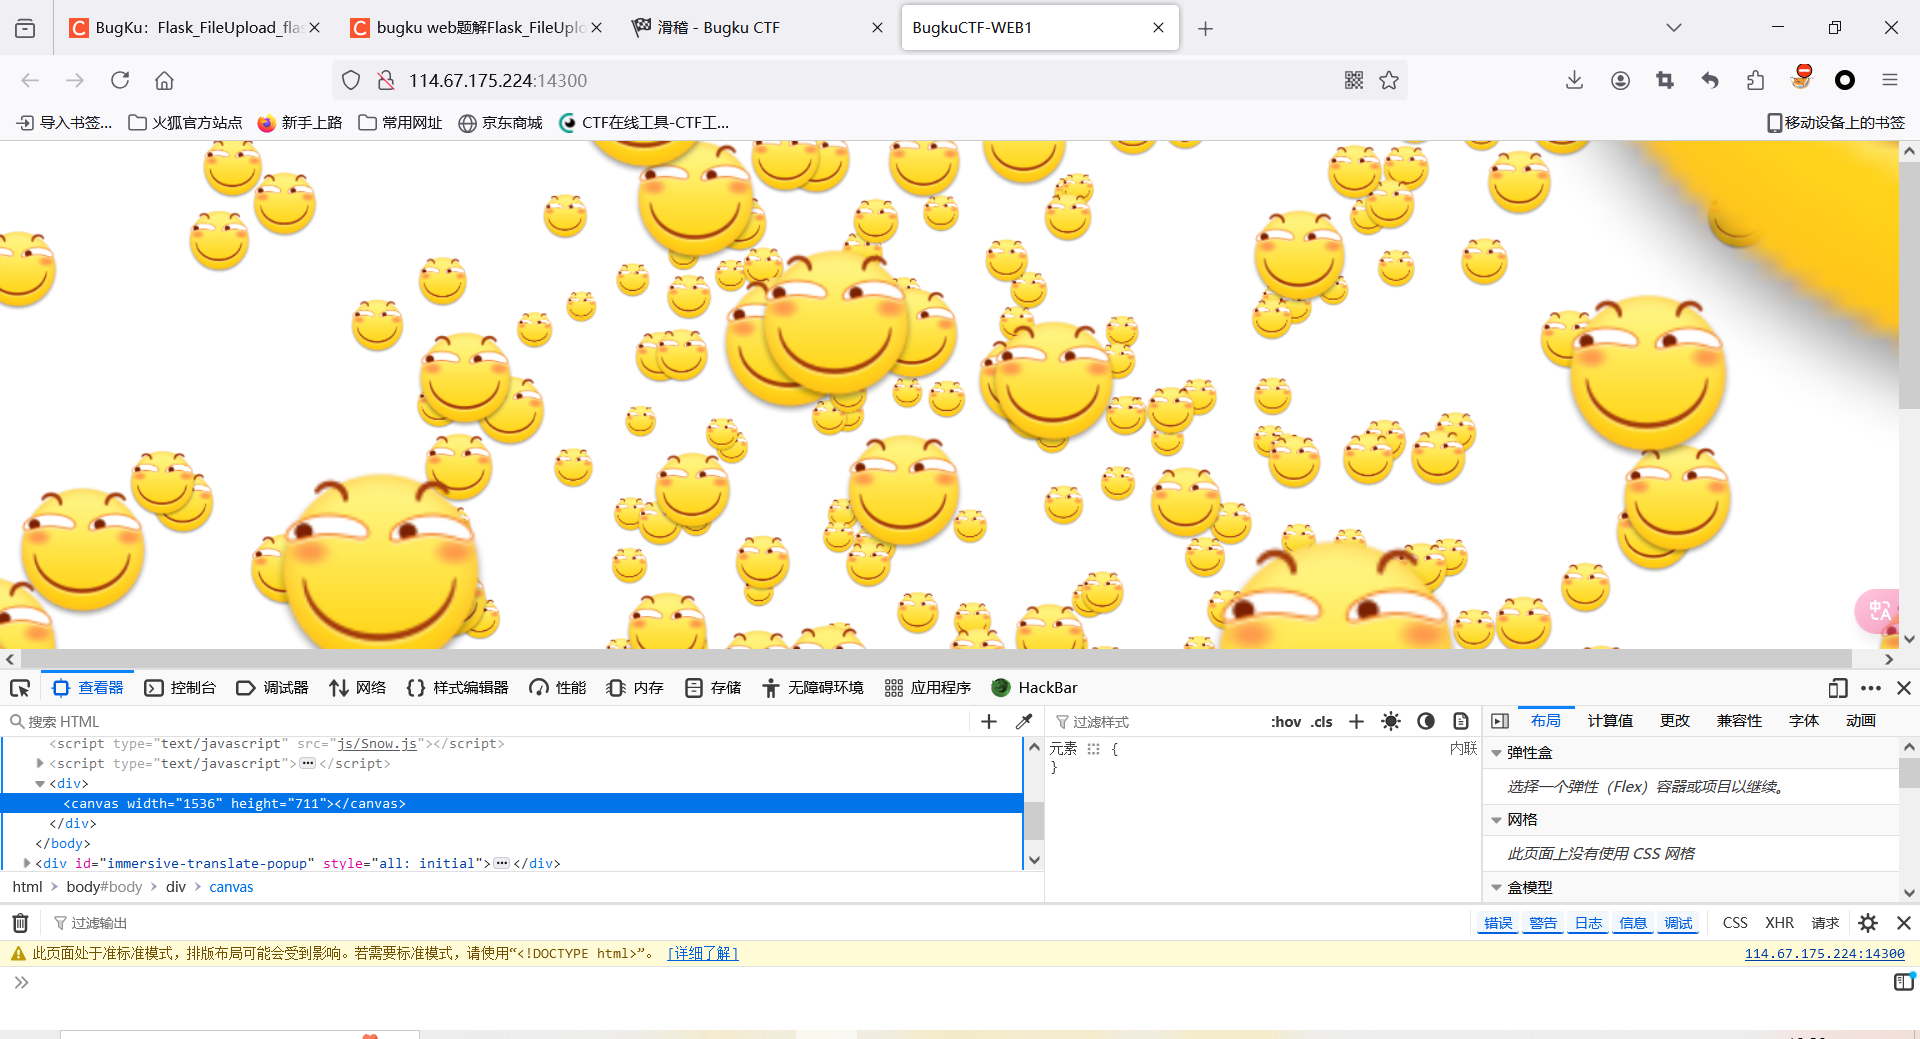
Task: Toggle responsive design mode
Action: pos(1839,688)
